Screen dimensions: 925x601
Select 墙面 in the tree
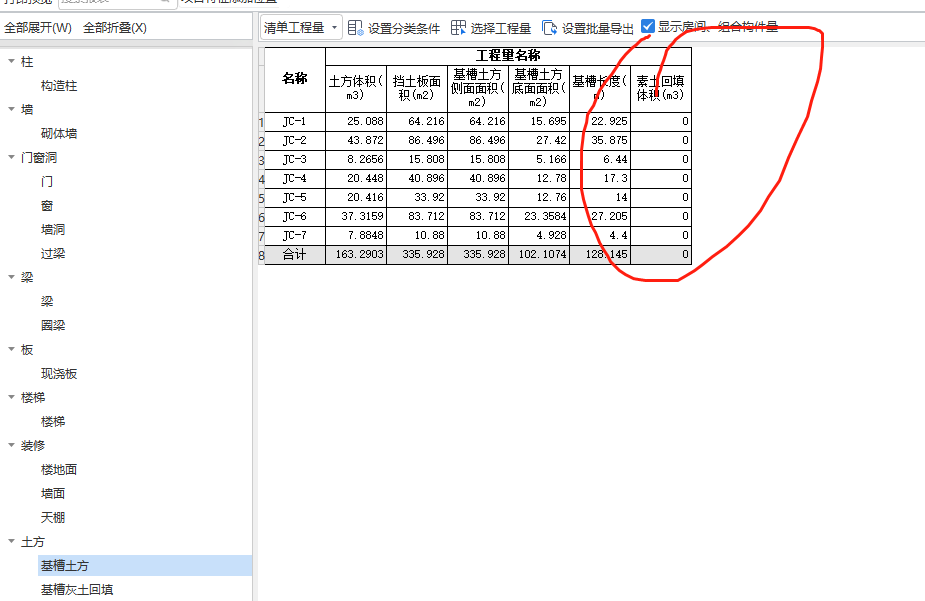(x=53, y=494)
